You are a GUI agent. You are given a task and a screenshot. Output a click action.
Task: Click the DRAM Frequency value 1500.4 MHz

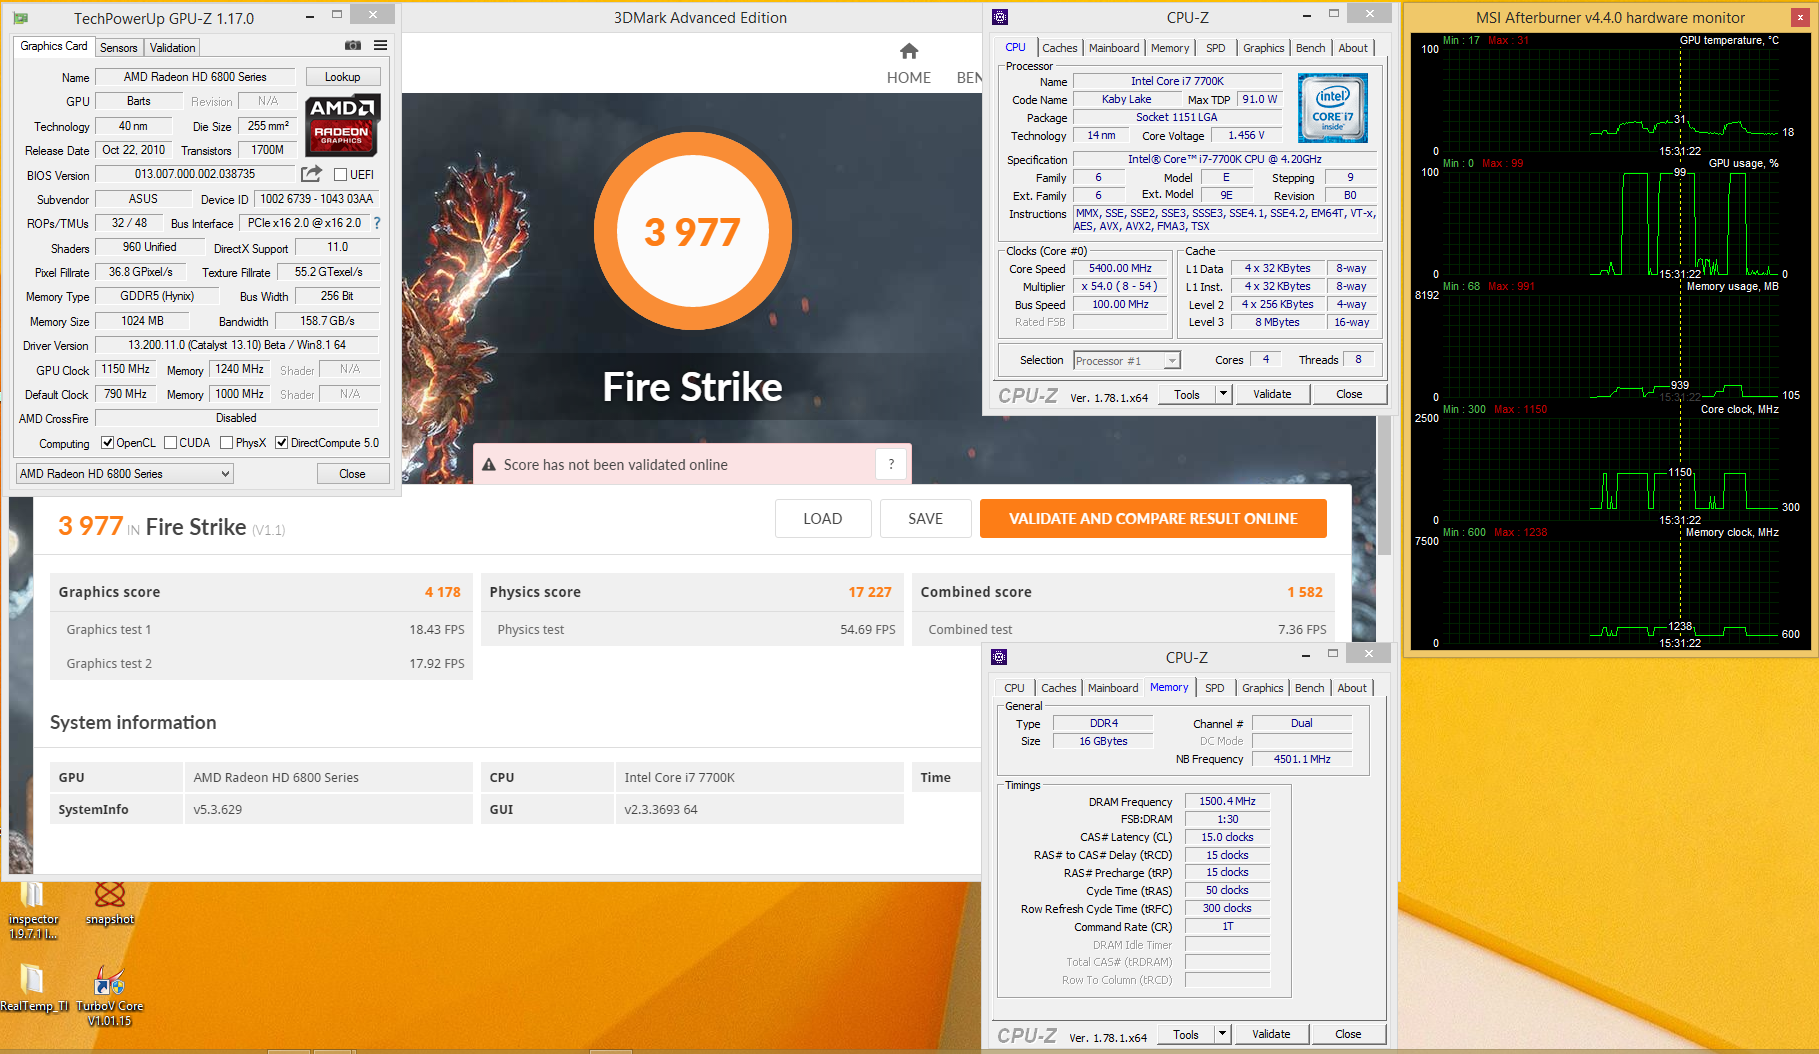1227,801
